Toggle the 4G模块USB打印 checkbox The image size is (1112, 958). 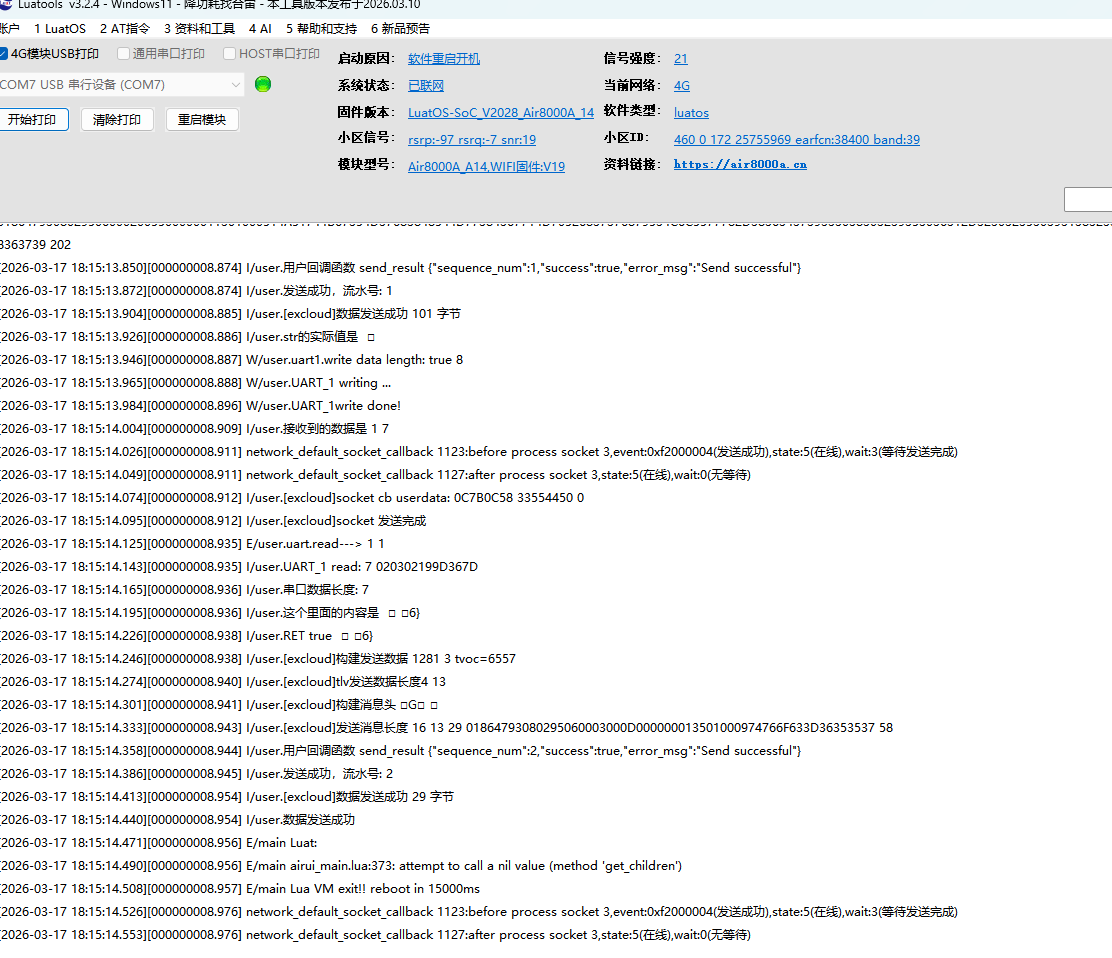[x=3, y=54]
